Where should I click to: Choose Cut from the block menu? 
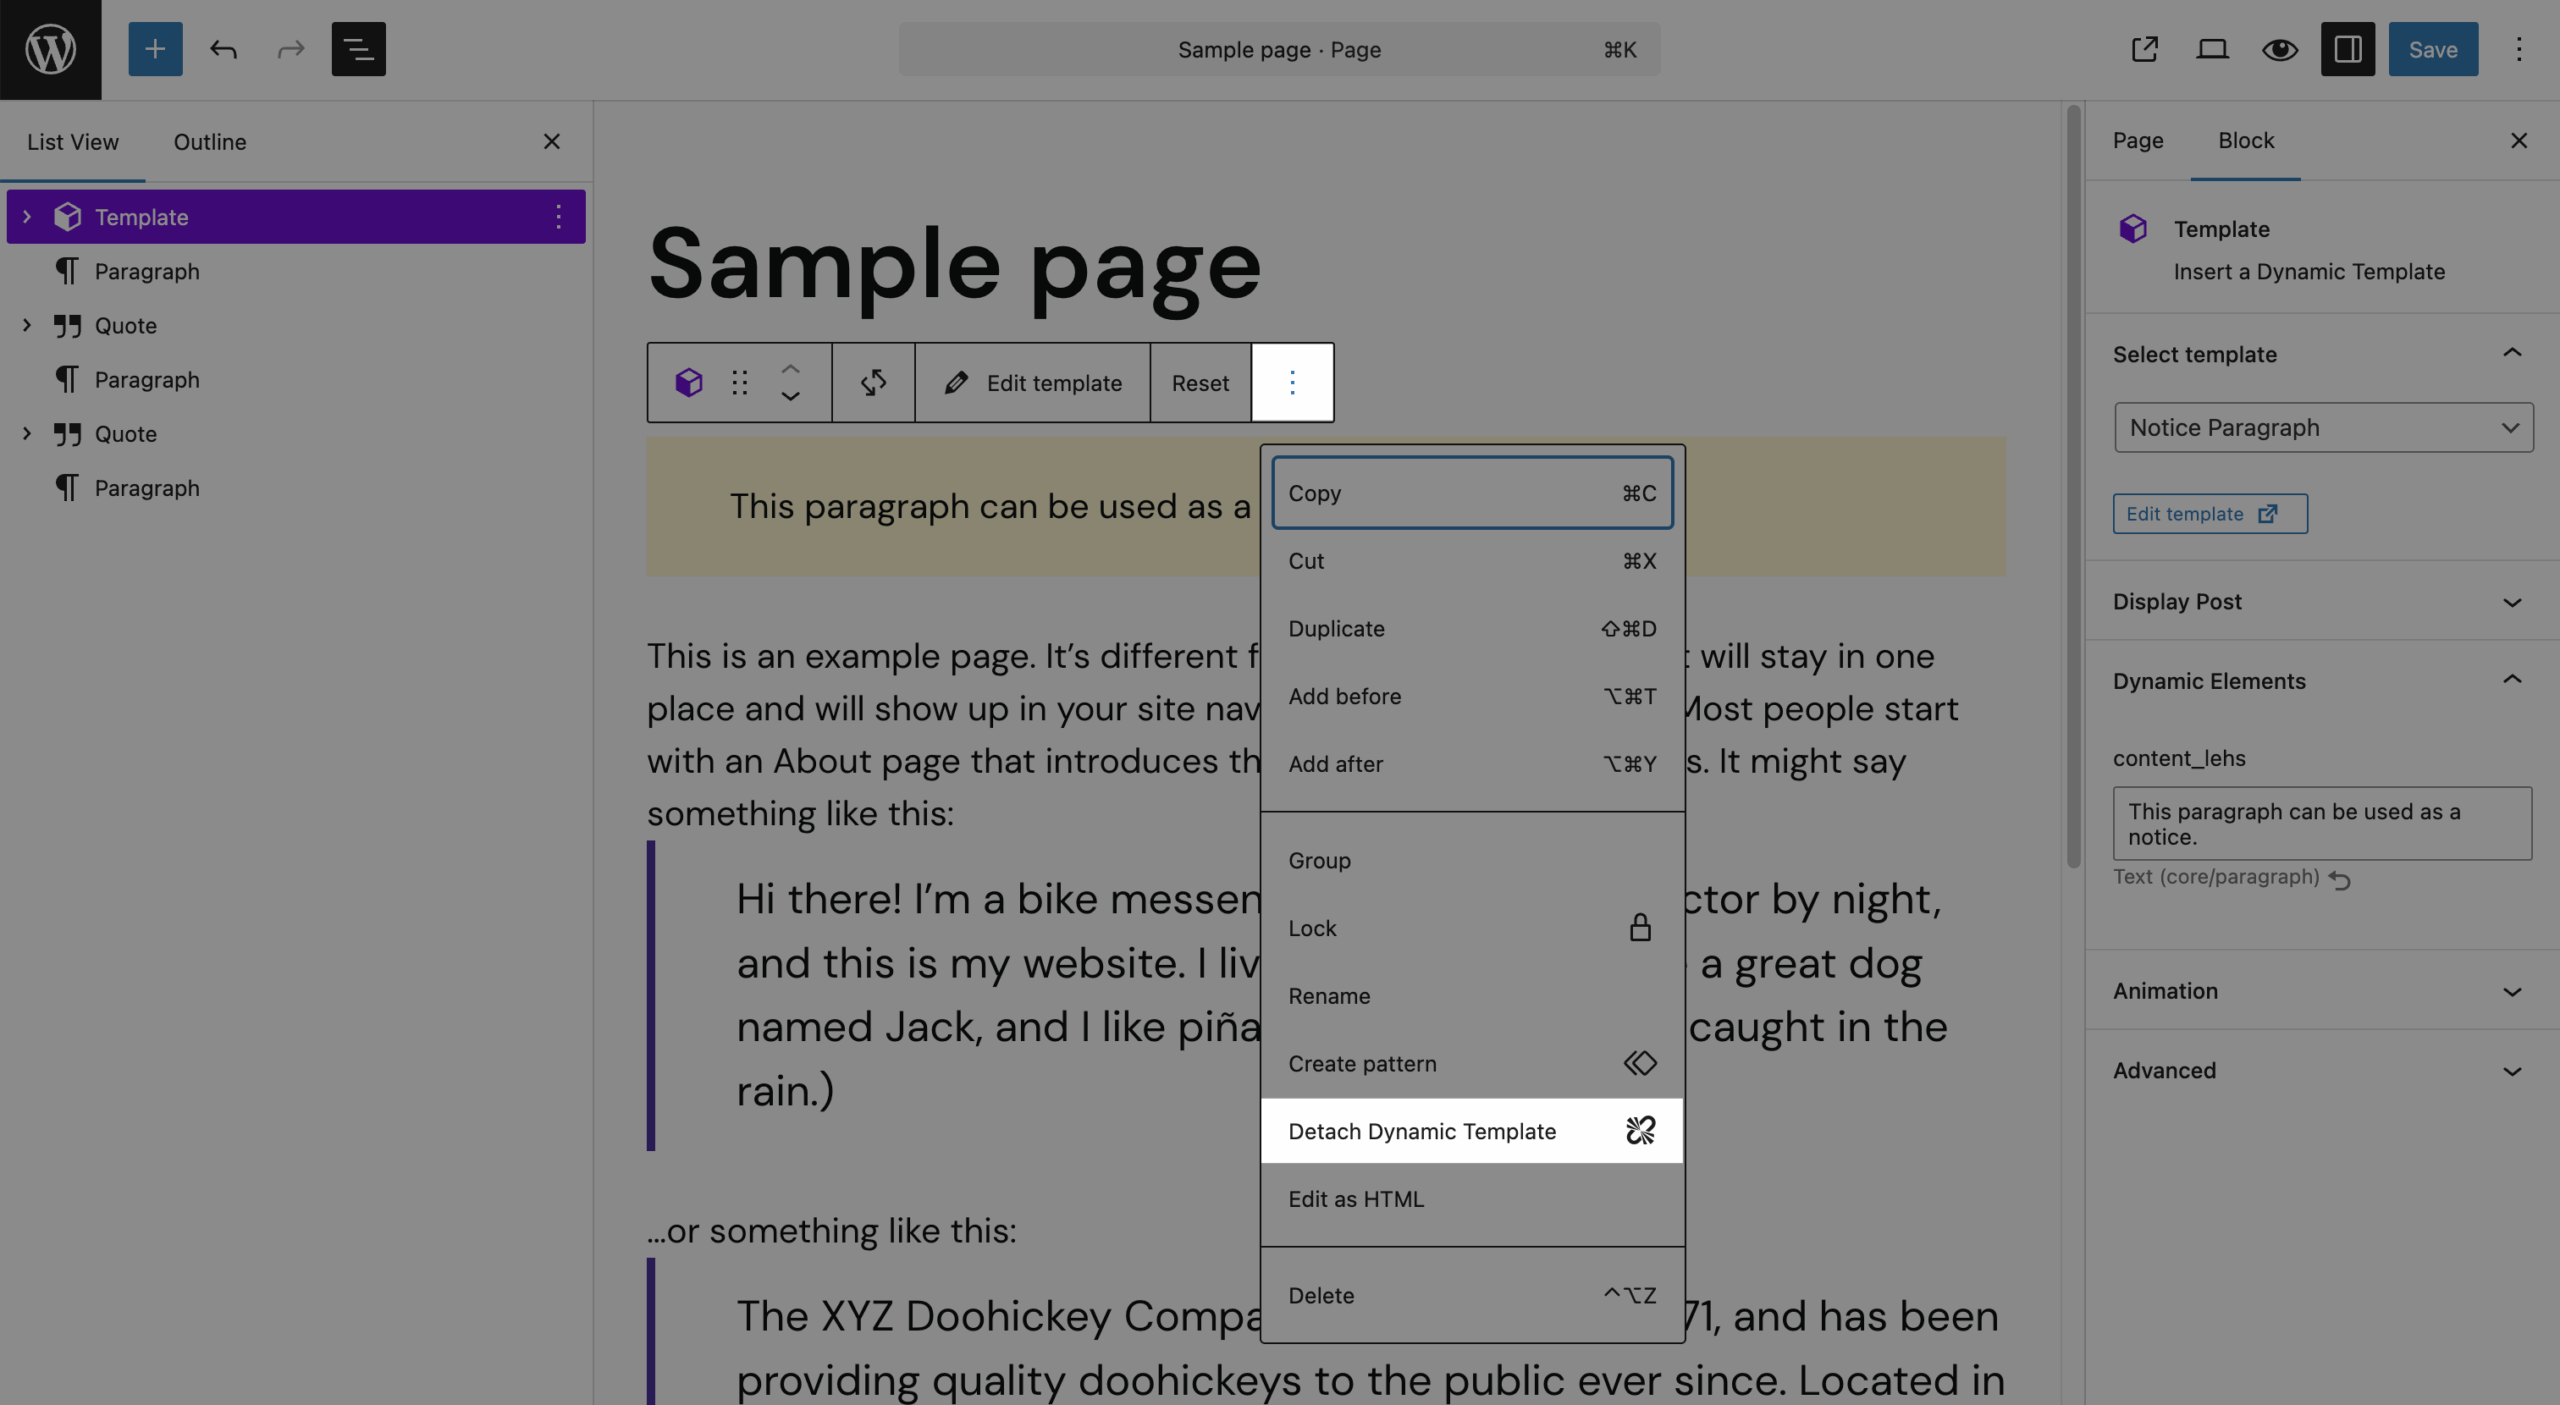tap(1472, 561)
